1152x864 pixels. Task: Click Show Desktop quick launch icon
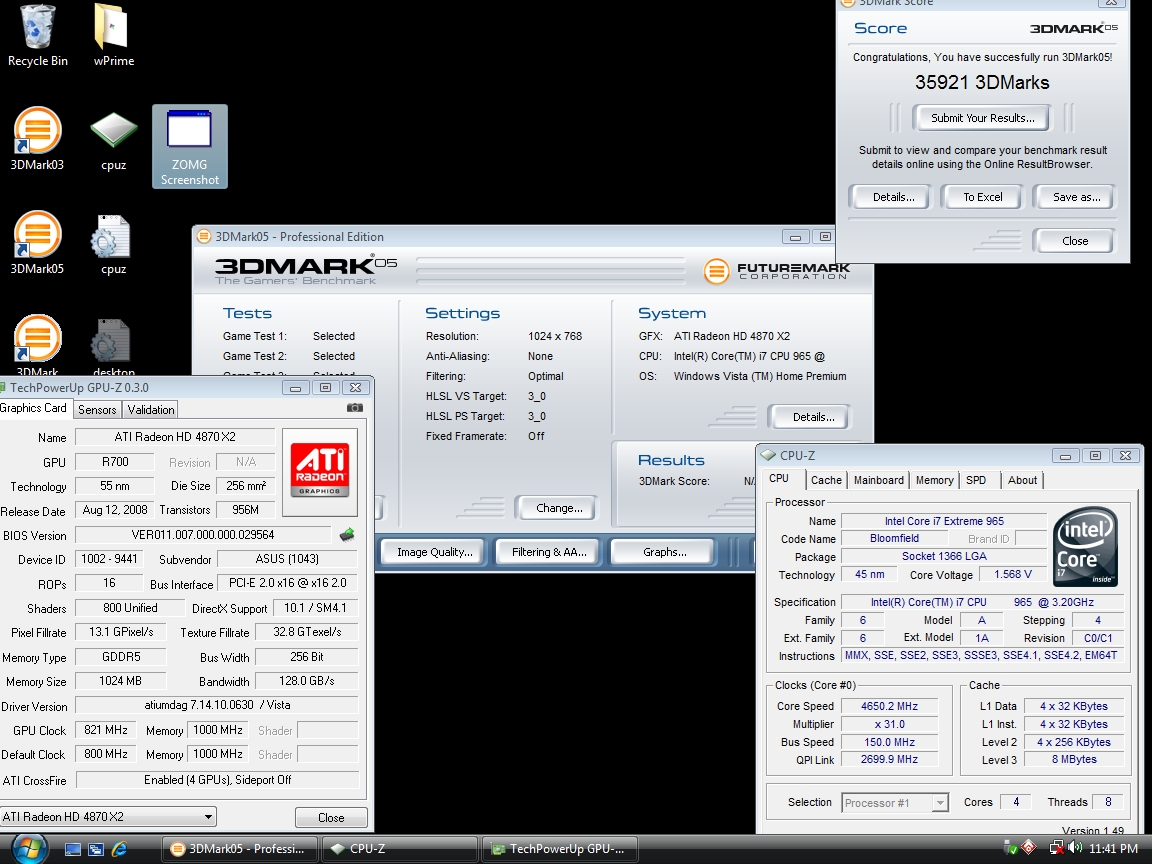tap(73, 849)
